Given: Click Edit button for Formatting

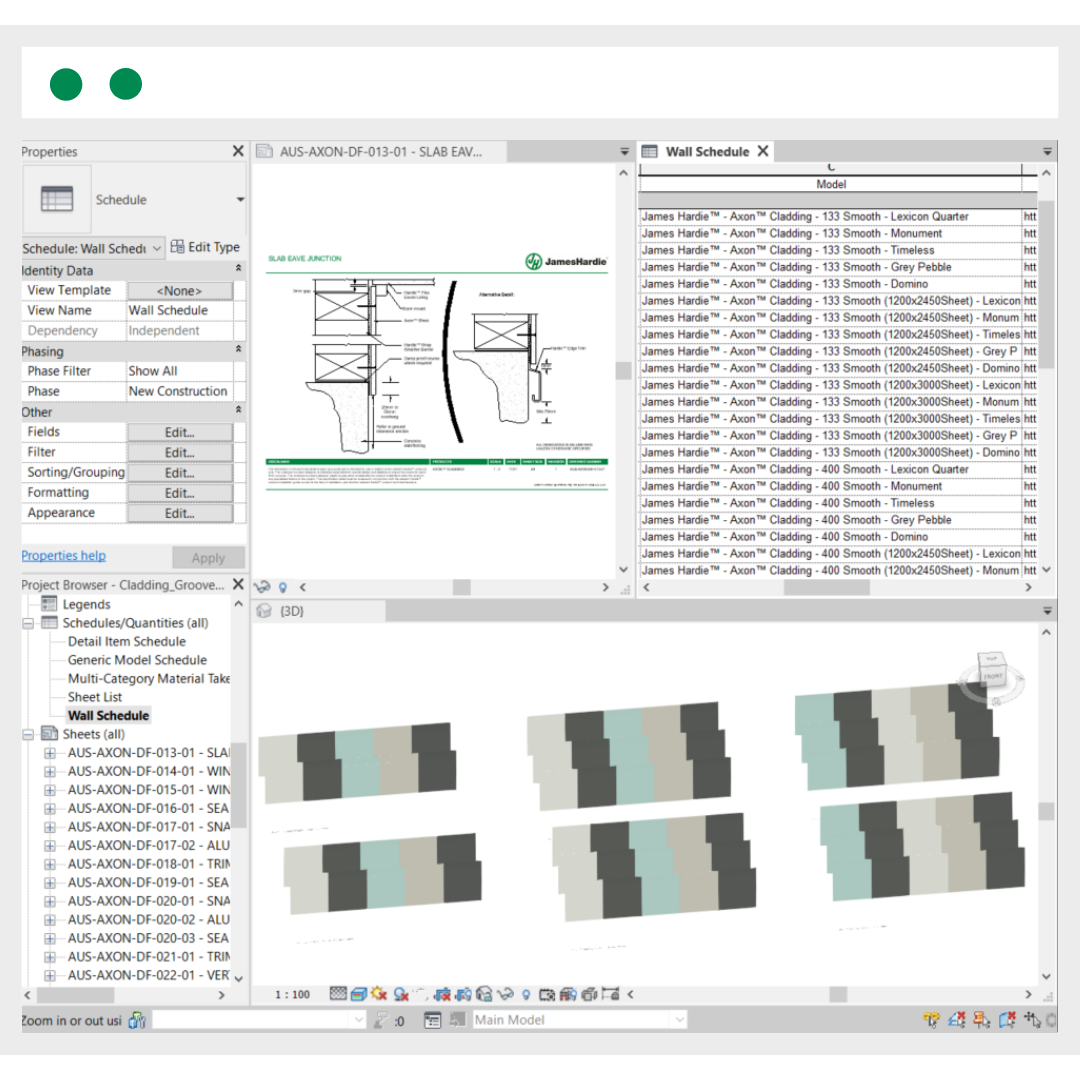Looking at the screenshot, I should 180,493.
